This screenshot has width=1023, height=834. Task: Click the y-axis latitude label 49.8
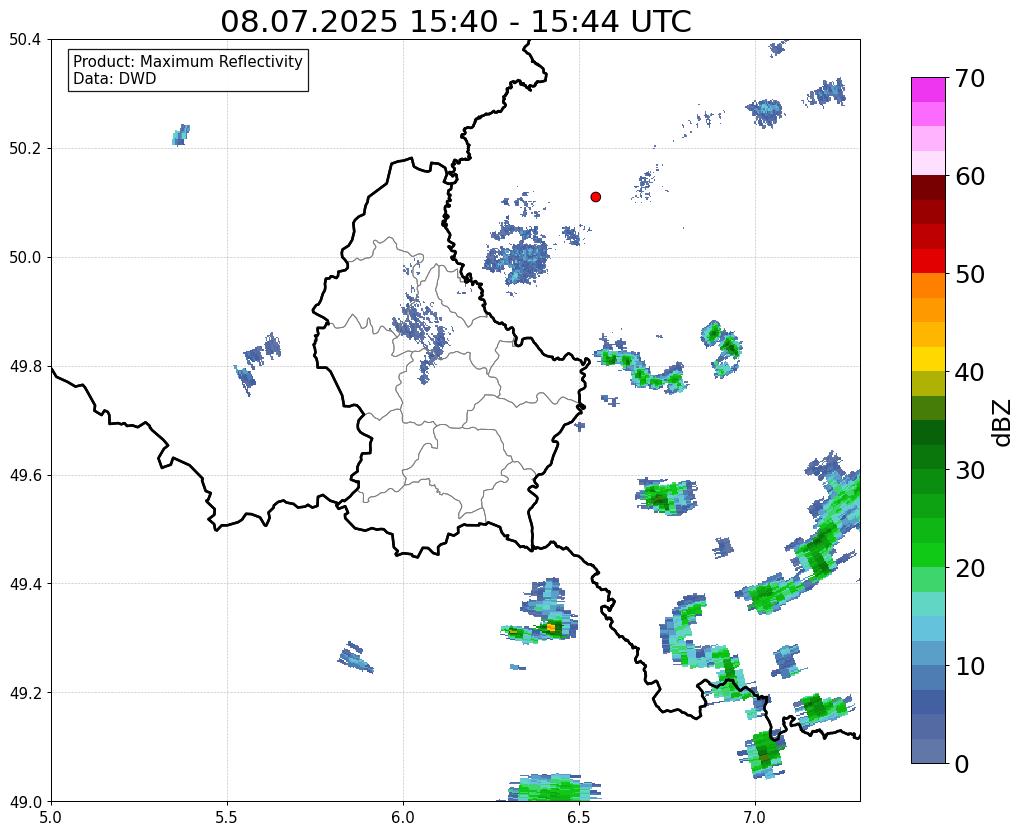[25, 366]
